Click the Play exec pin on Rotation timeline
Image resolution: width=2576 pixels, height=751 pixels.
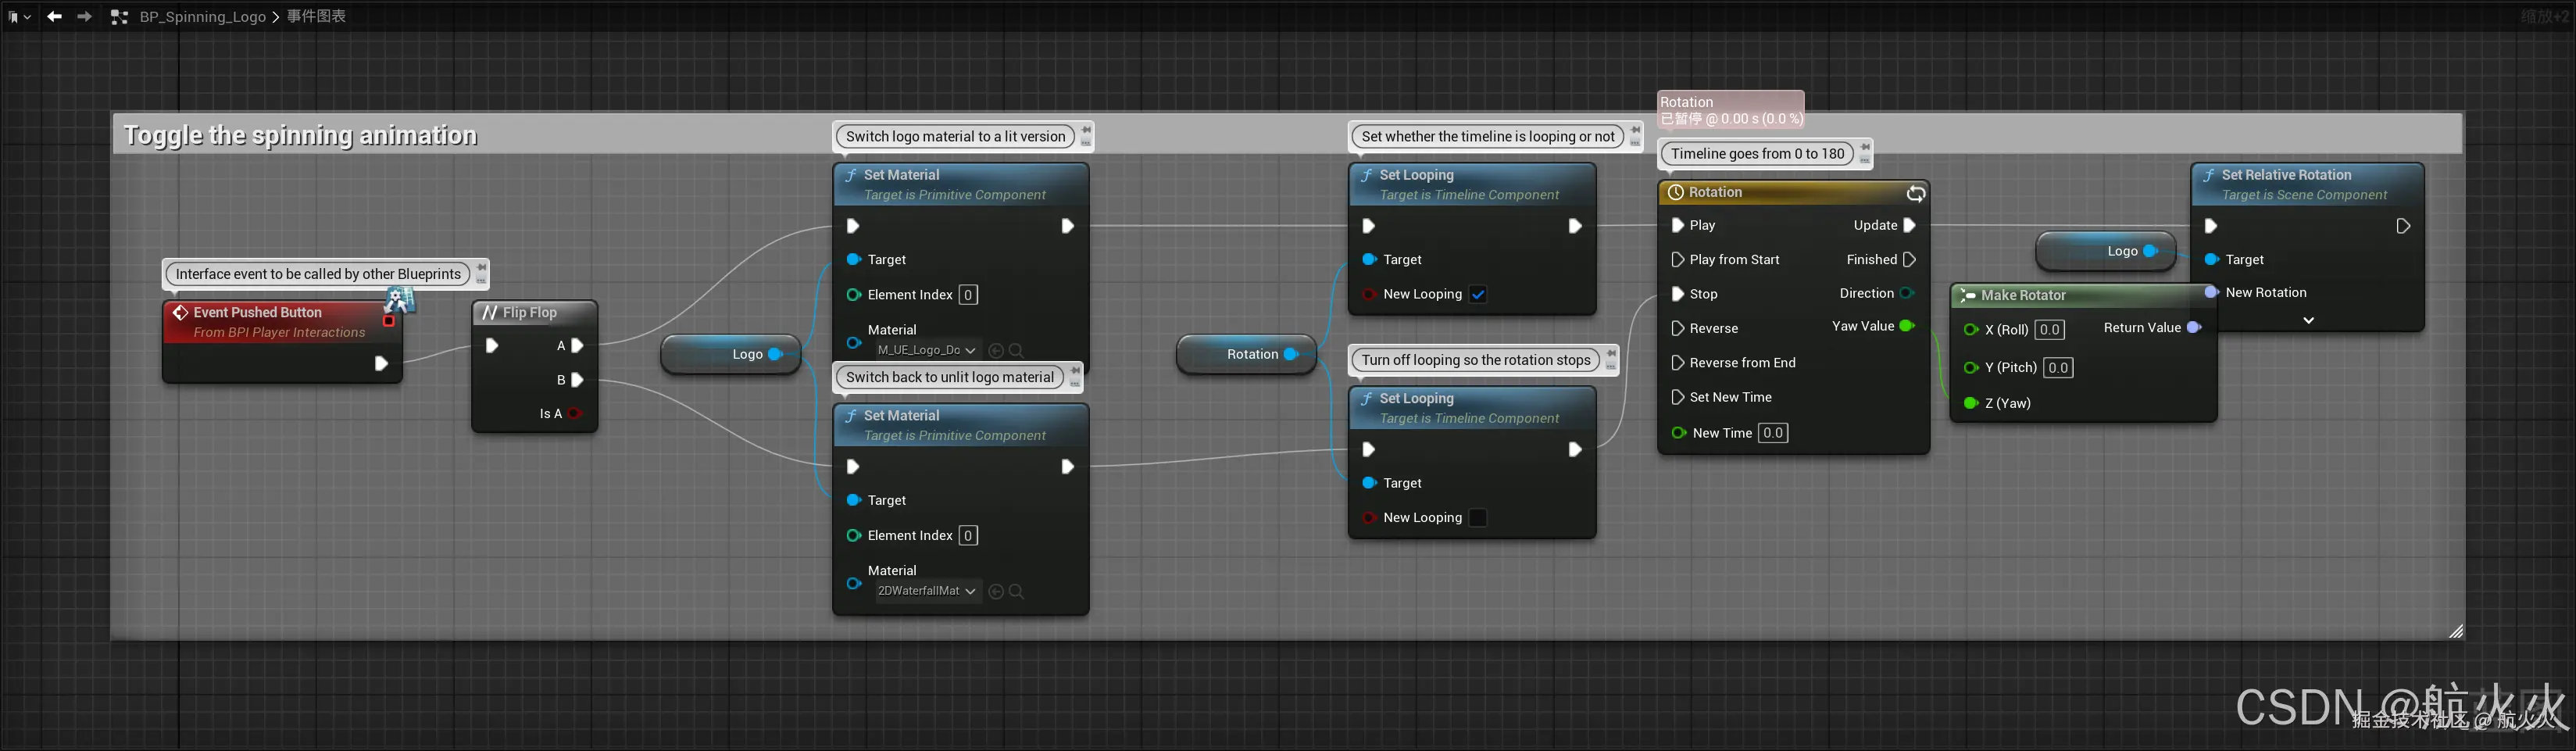click(x=1678, y=226)
